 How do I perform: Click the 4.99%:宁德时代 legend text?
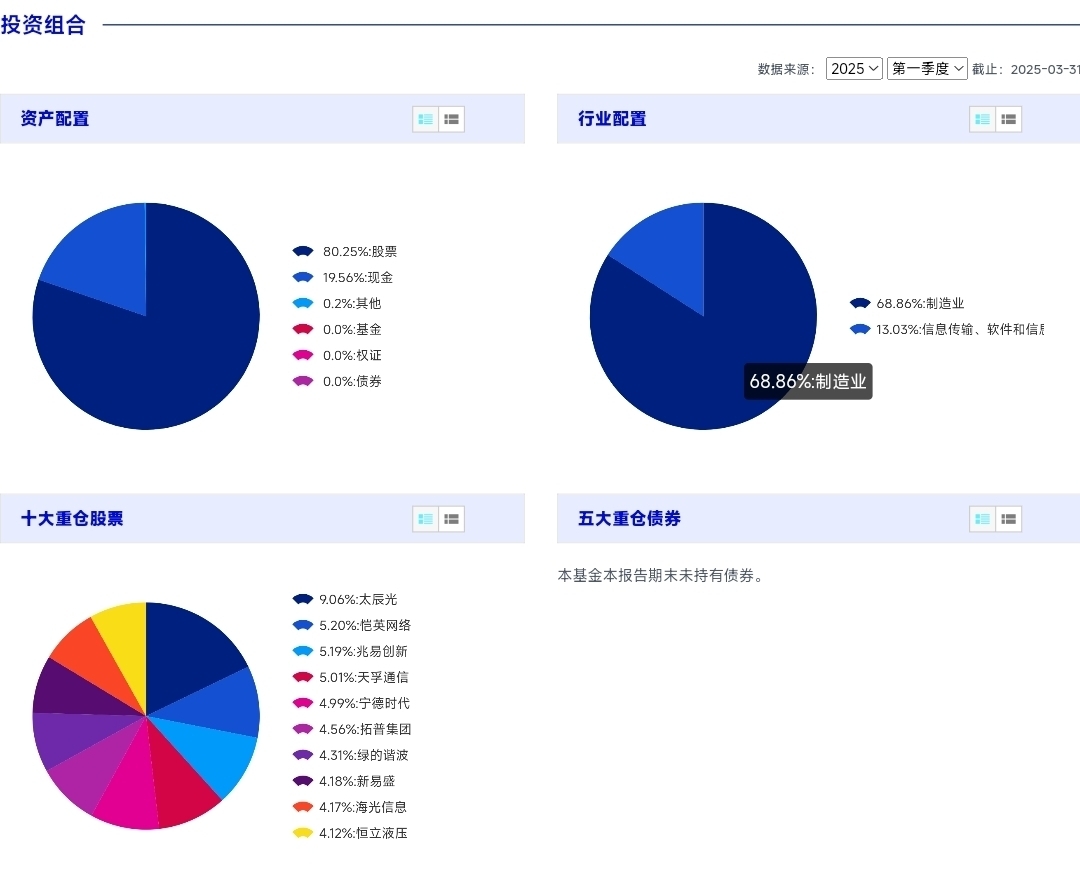[x=364, y=703]
